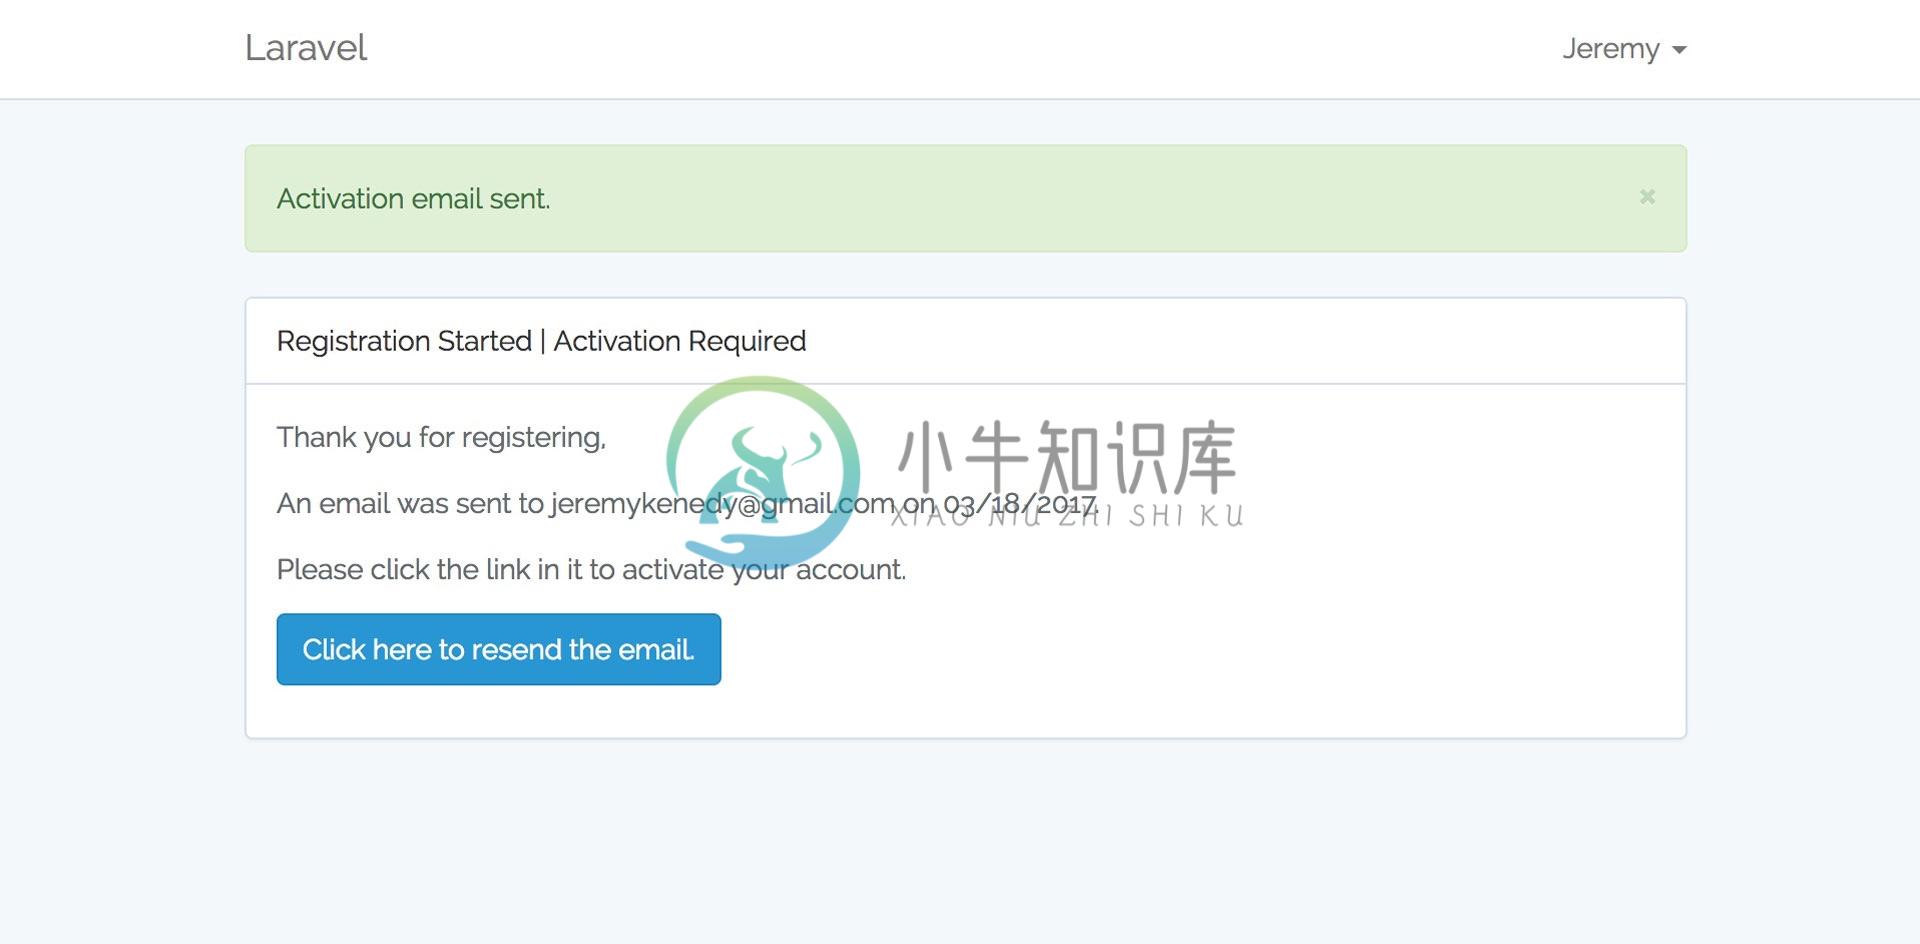Dismiss the Activation email sent alert
This screenshot has height=944, width=1920.
click(x=1647, y=197)
